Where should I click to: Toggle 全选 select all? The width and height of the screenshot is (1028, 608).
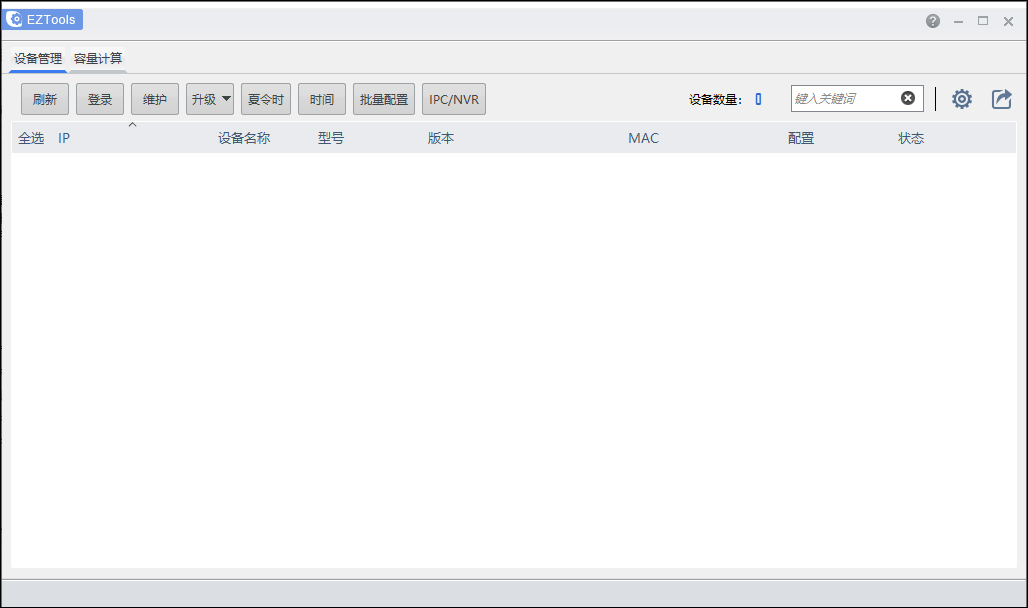point(31,138)
